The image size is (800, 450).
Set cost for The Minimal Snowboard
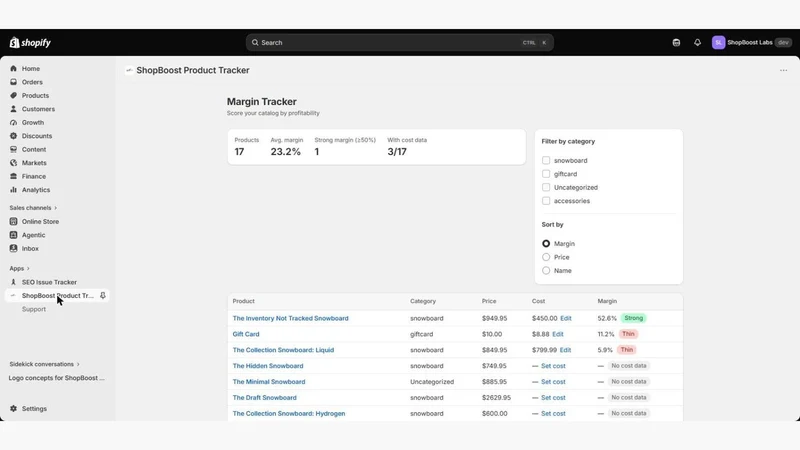pyautogui.click(x=553, y=382)
